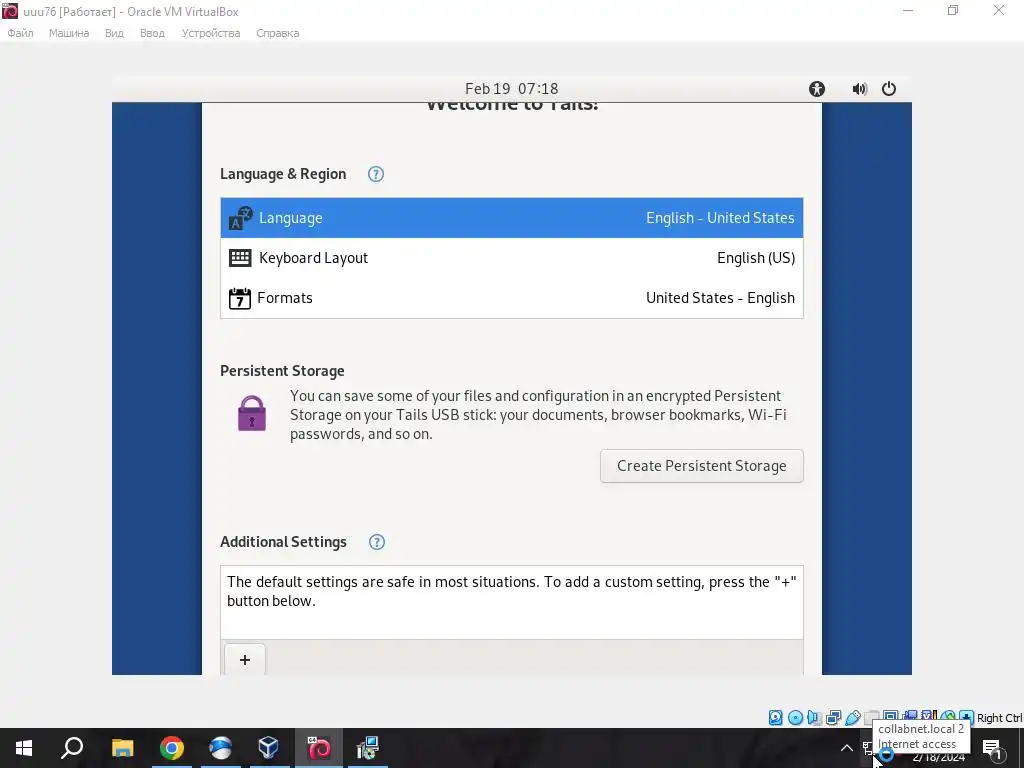Image resolution: width=1024 pixels, height=768 pixels.
Task: Click the blue globe browser taskbar icon
Action: [220, 748]
